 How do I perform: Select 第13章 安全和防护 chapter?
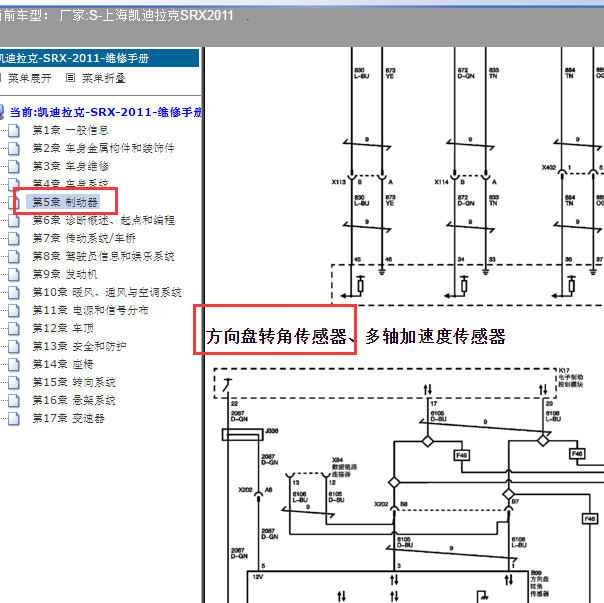click(x=79, y=346)
